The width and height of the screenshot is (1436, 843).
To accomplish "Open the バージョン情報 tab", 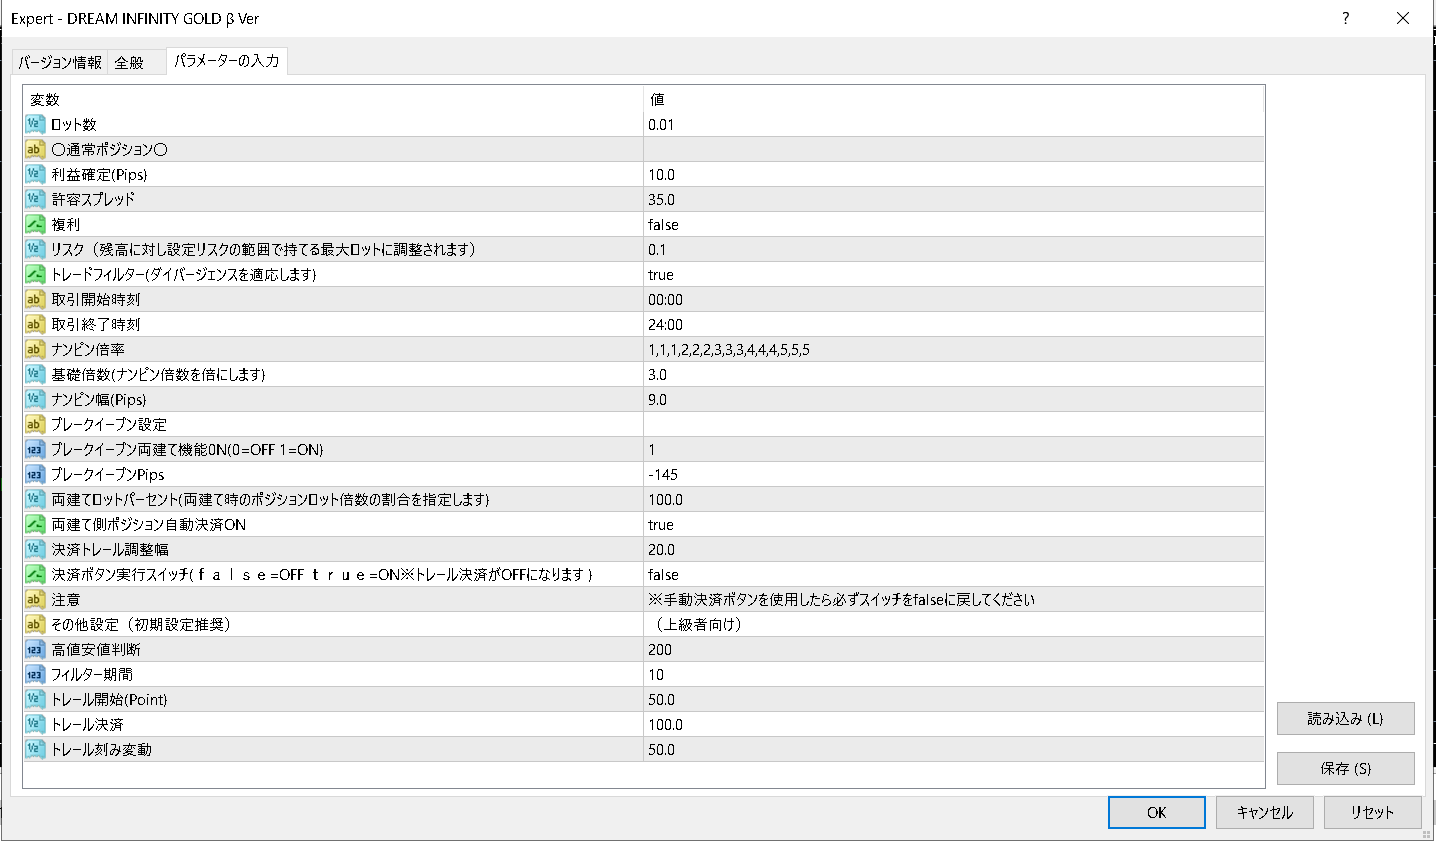I will click(60, 62).
